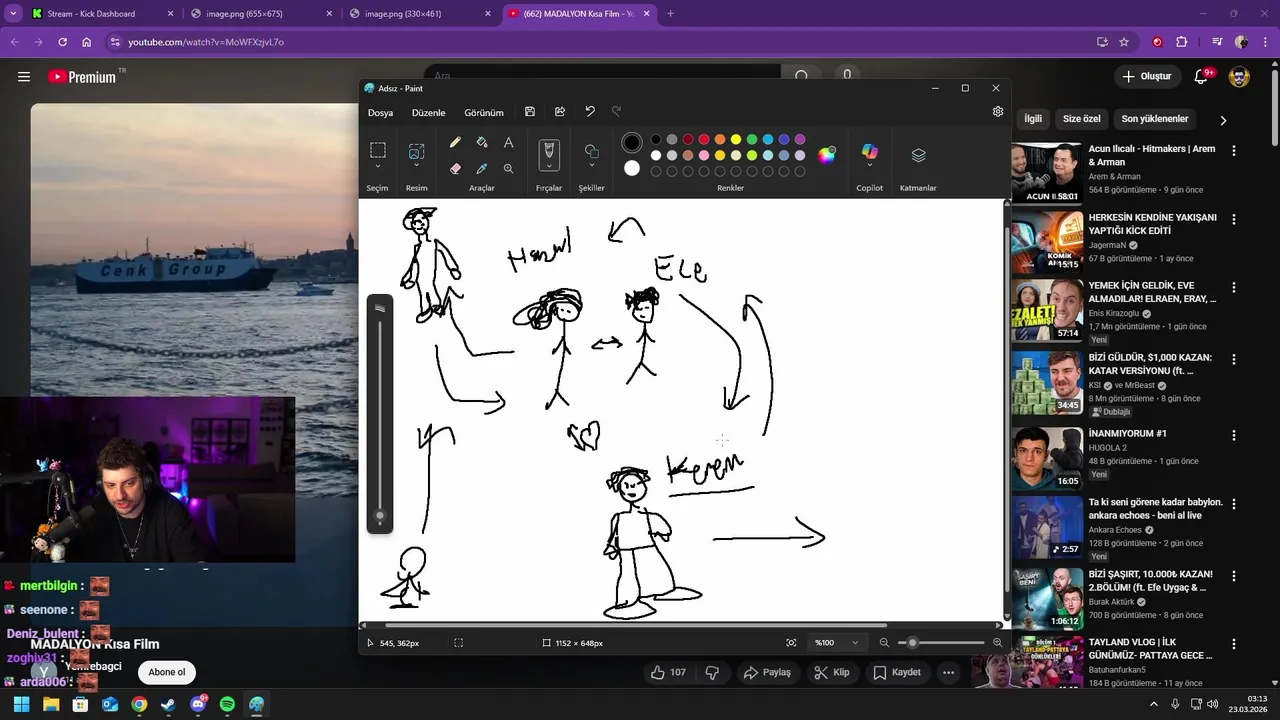Screen dimensions: 1280x720
Task: Open the YouTube hamburger menu
Action: [x=24, y=76]
